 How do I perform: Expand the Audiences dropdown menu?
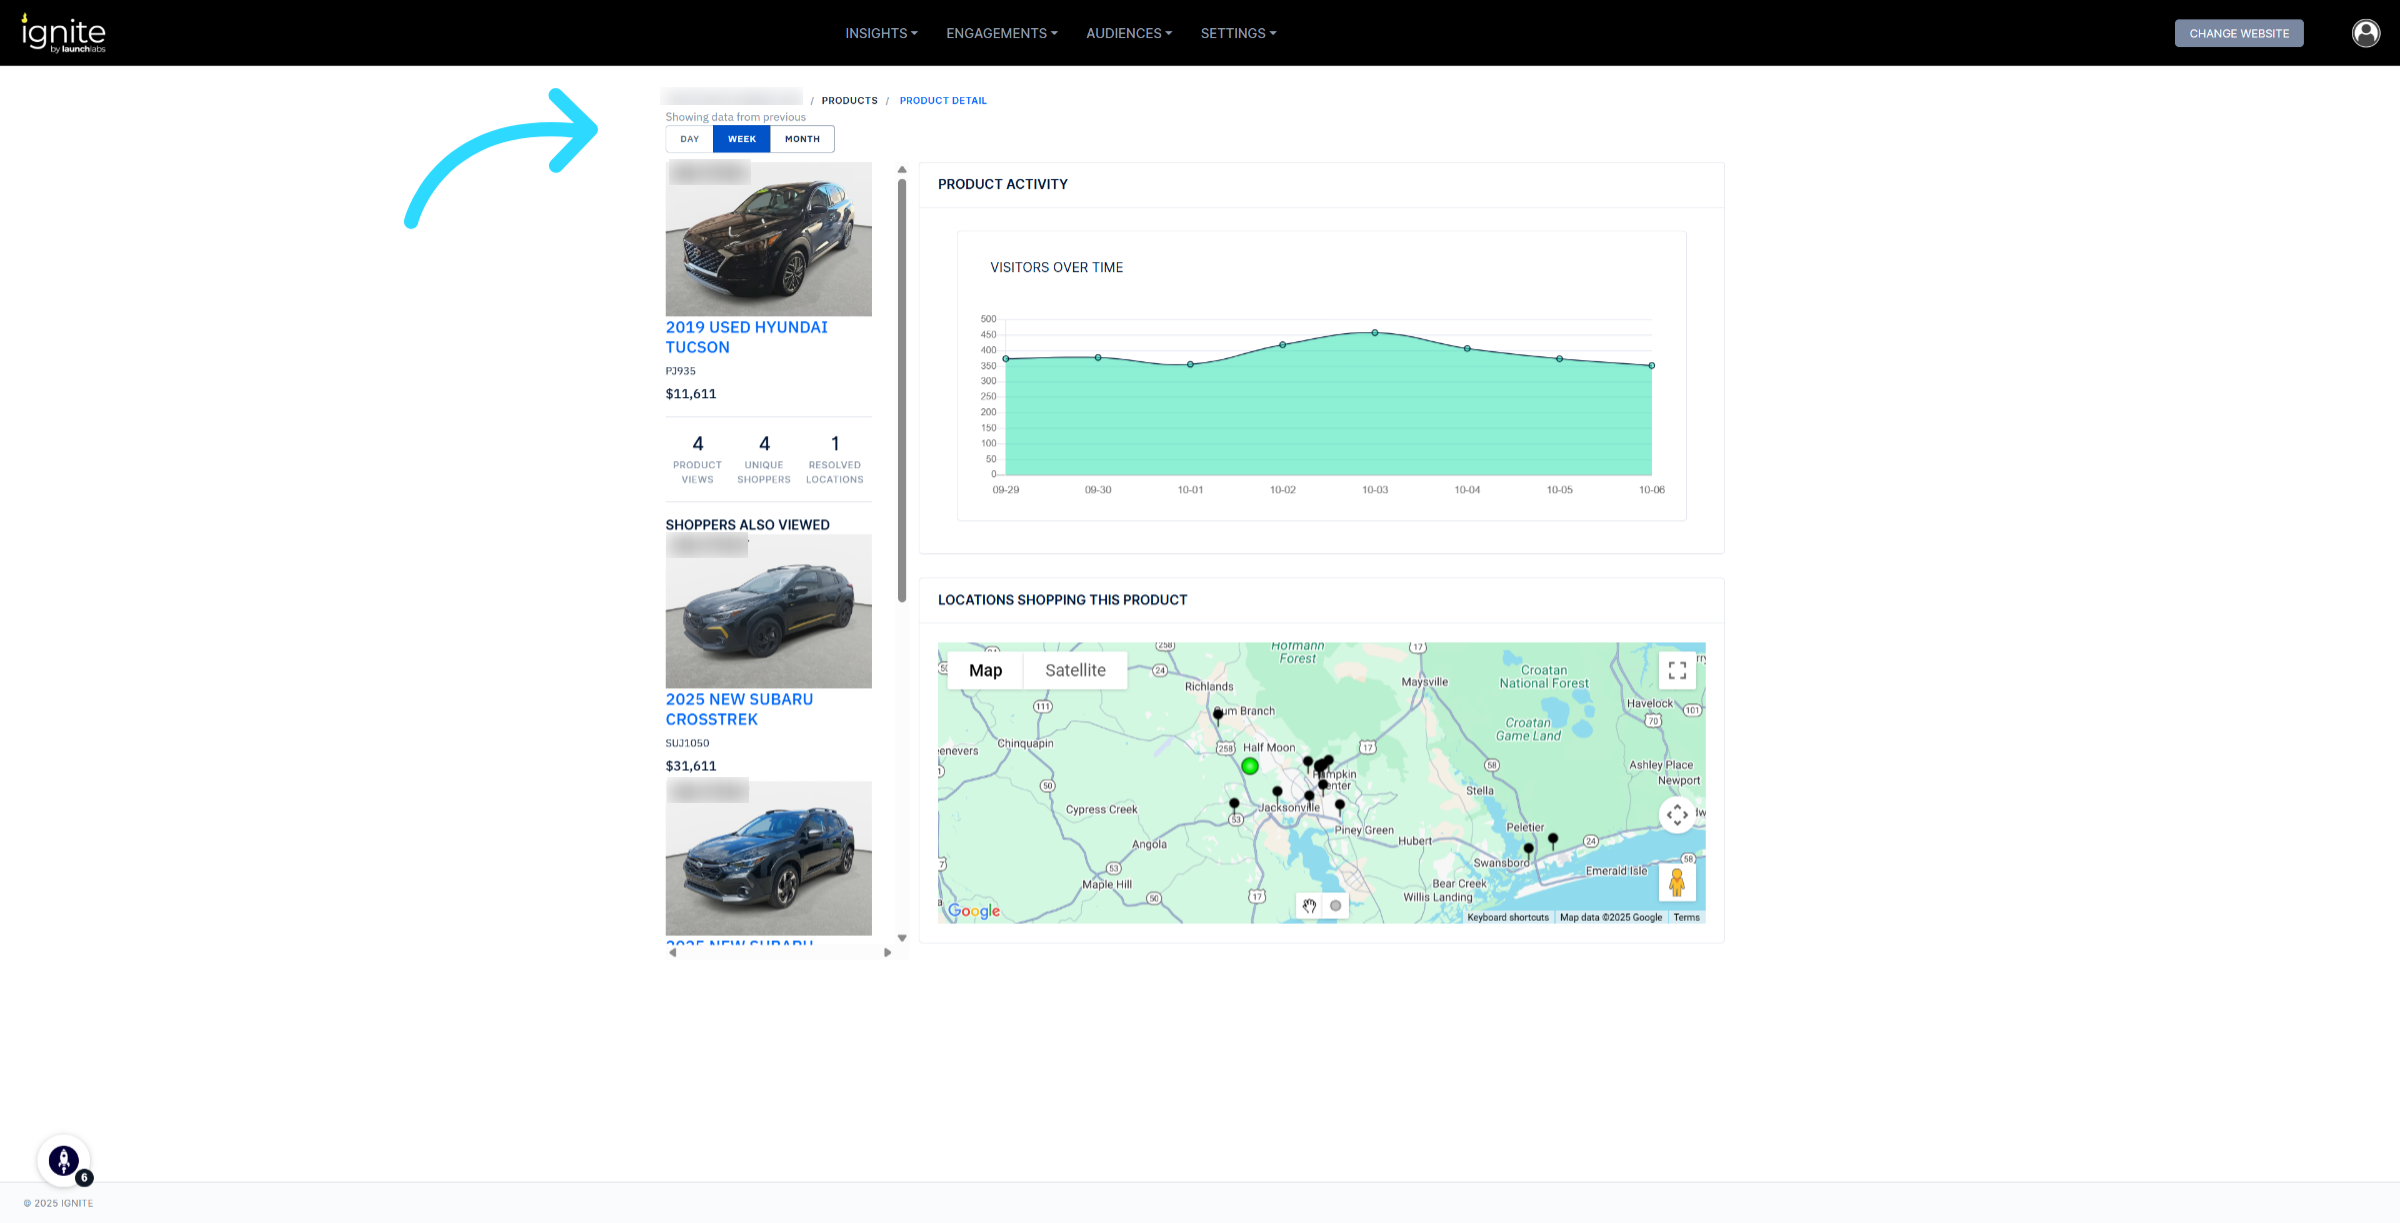1128,33
